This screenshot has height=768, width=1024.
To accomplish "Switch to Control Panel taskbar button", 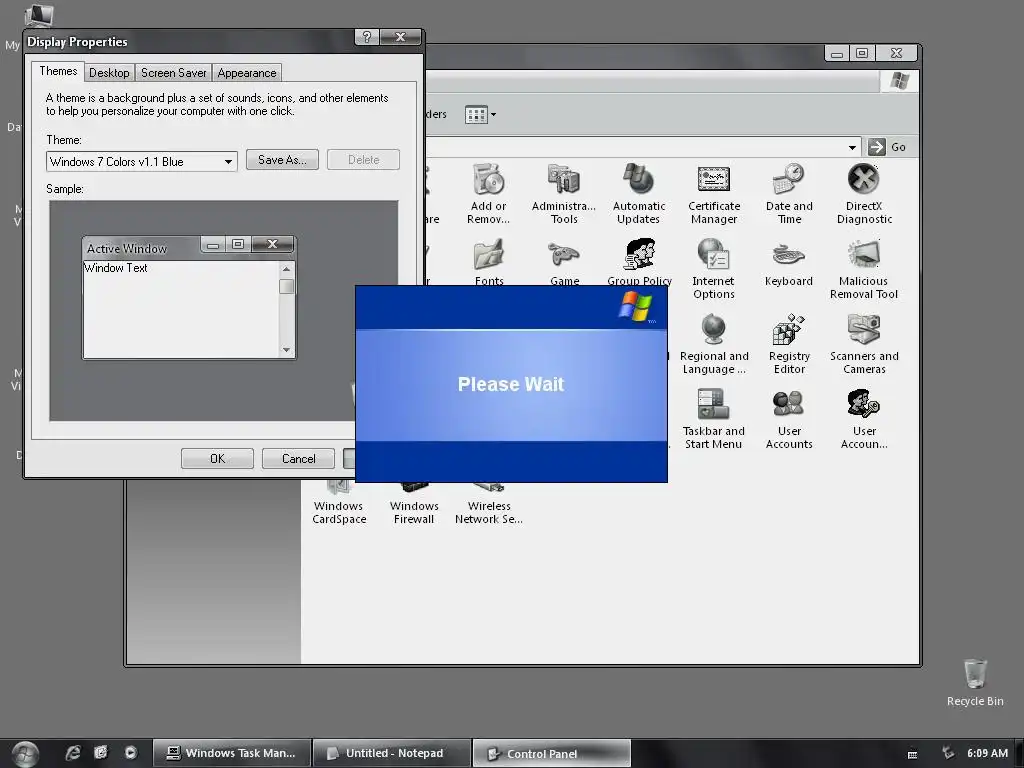I will (551, 753).
